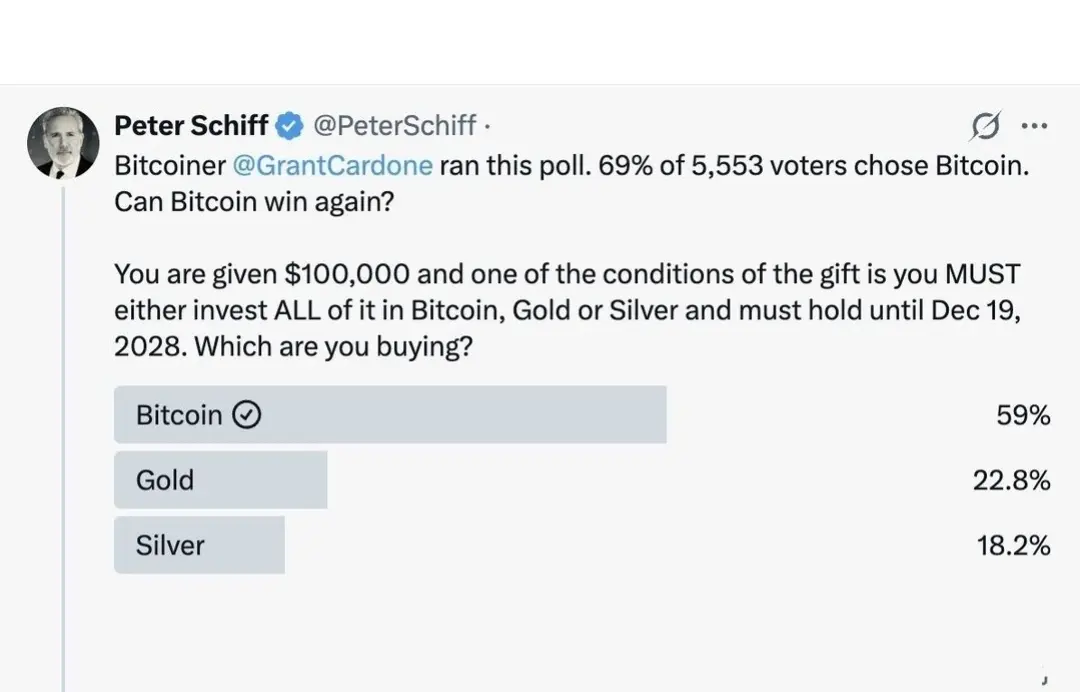Open Peter Schiff's profile avatar
The width and height of the screenshot is (1080, 692).
pos(63,143)
